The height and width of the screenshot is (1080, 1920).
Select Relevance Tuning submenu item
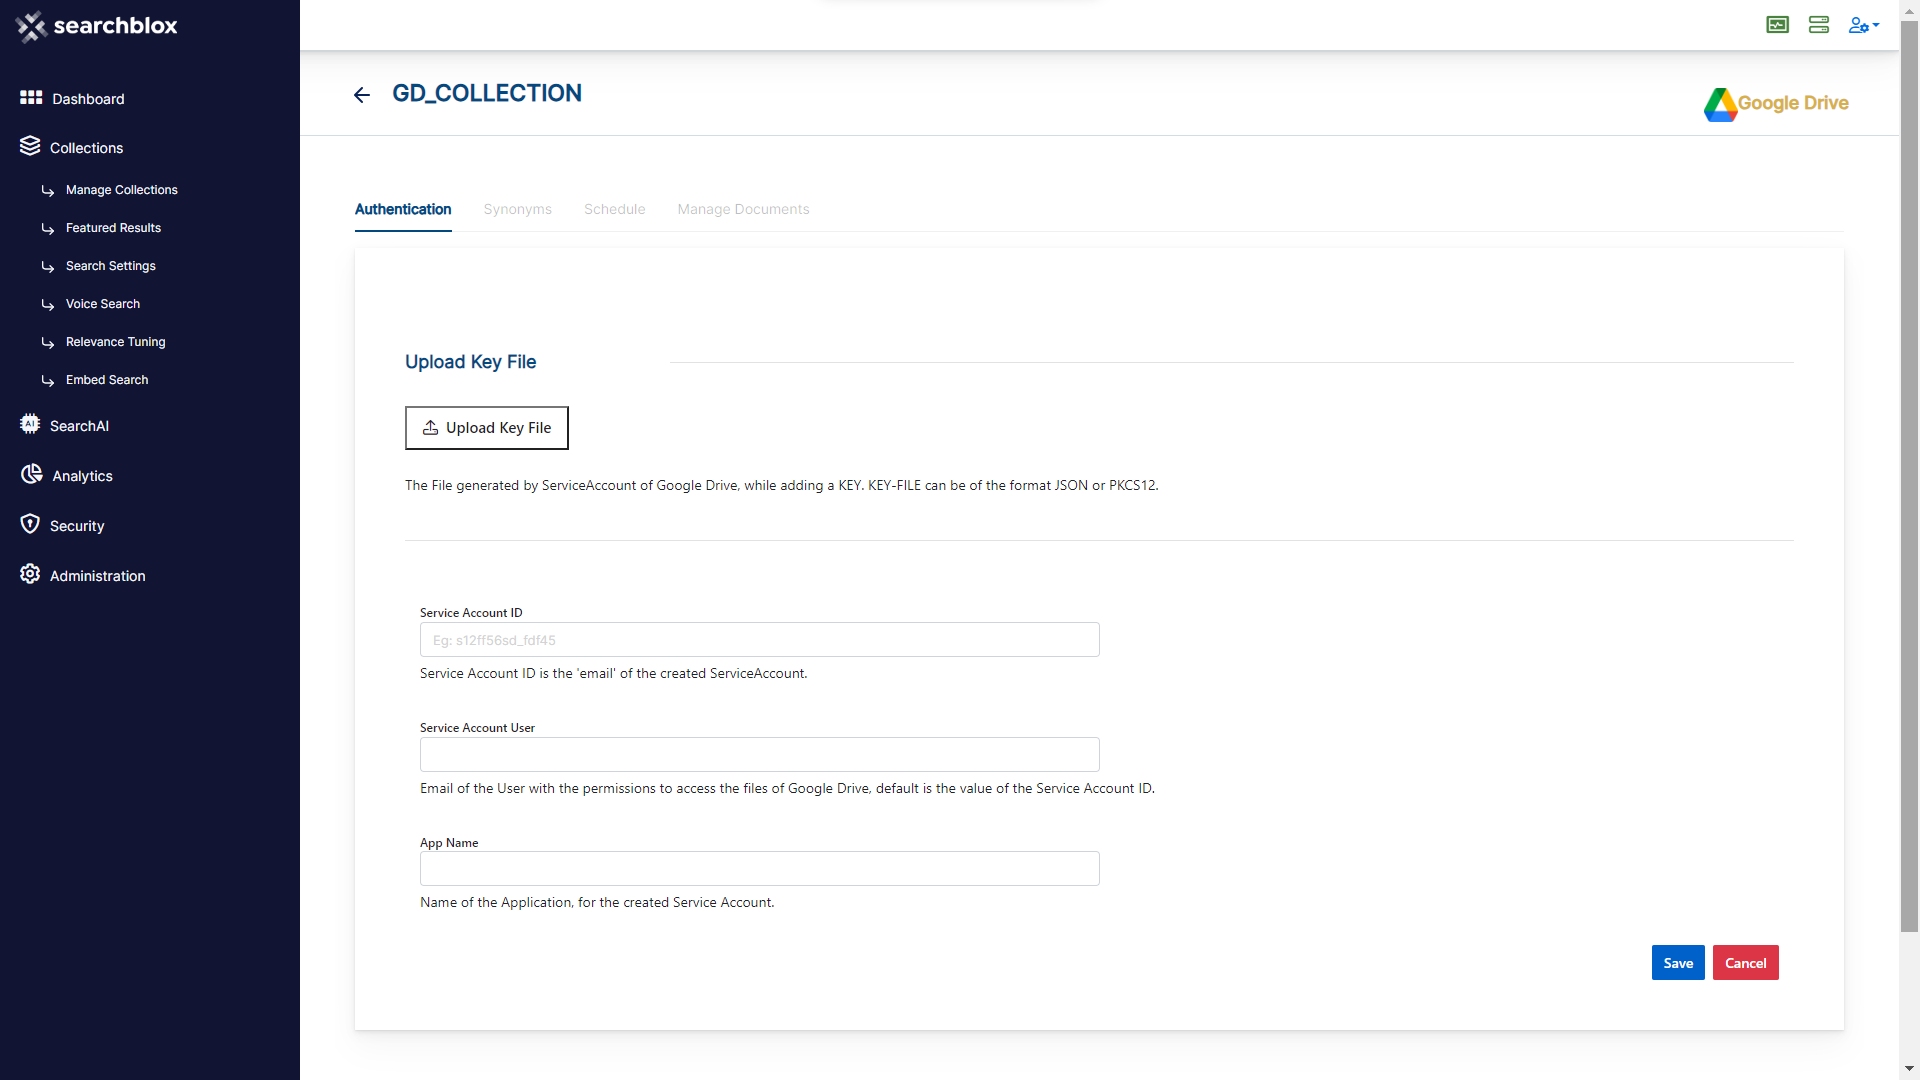[x=115, y=342]
